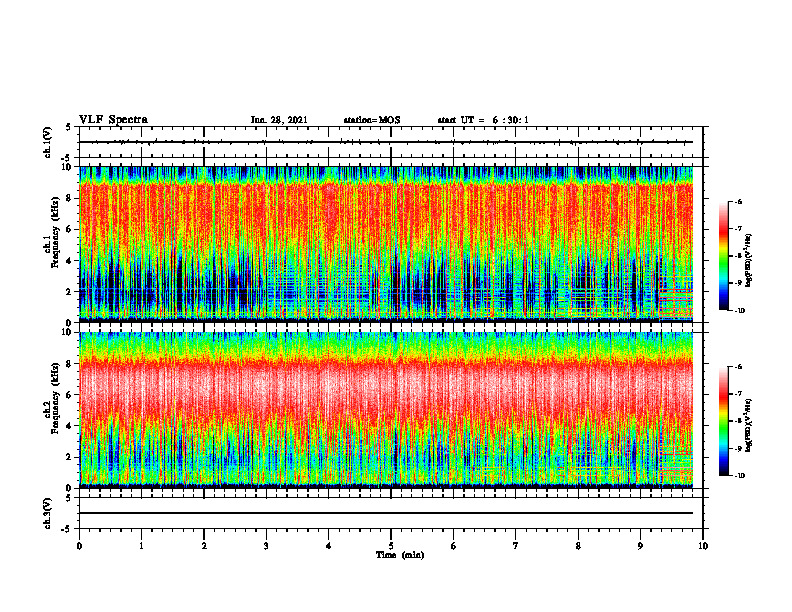The height and width of the screenshot is (612, 792).
Task: Click time axis tick label "1"
Action: pyautogui.click(x=141, y=546)
